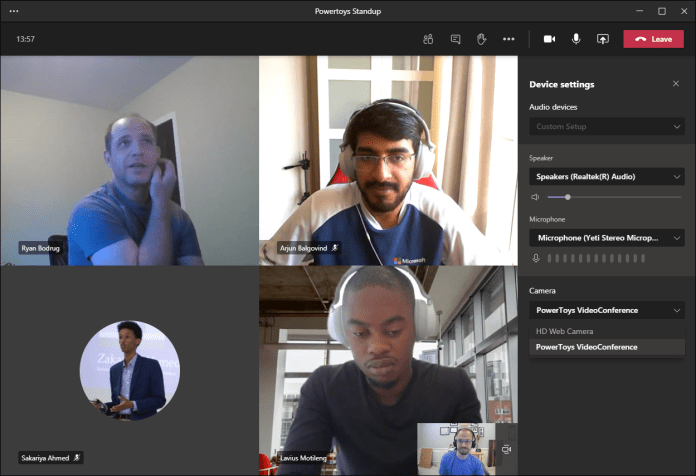Click the microphone level icon in settings
This screenshot has height=476, width=696.
pyautogui.click(x=536, y=258)
